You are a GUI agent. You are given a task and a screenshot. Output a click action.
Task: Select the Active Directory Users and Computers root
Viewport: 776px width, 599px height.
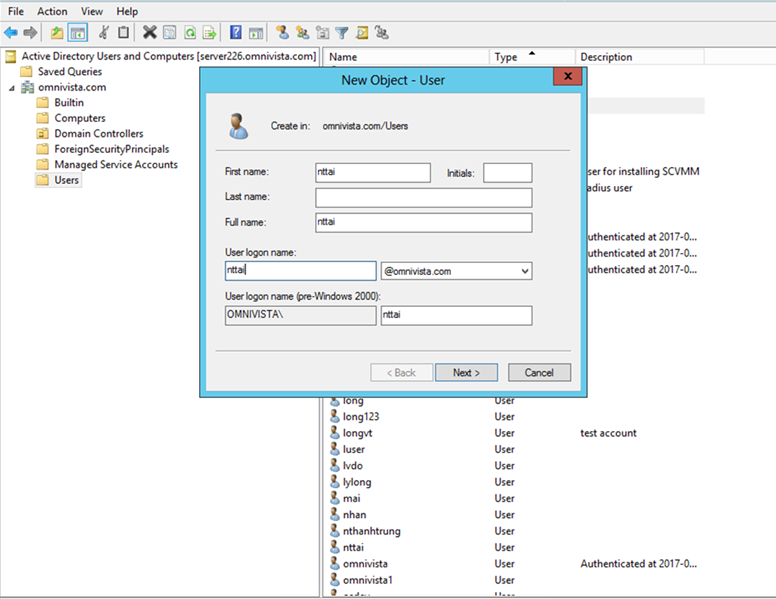point(169,56)
